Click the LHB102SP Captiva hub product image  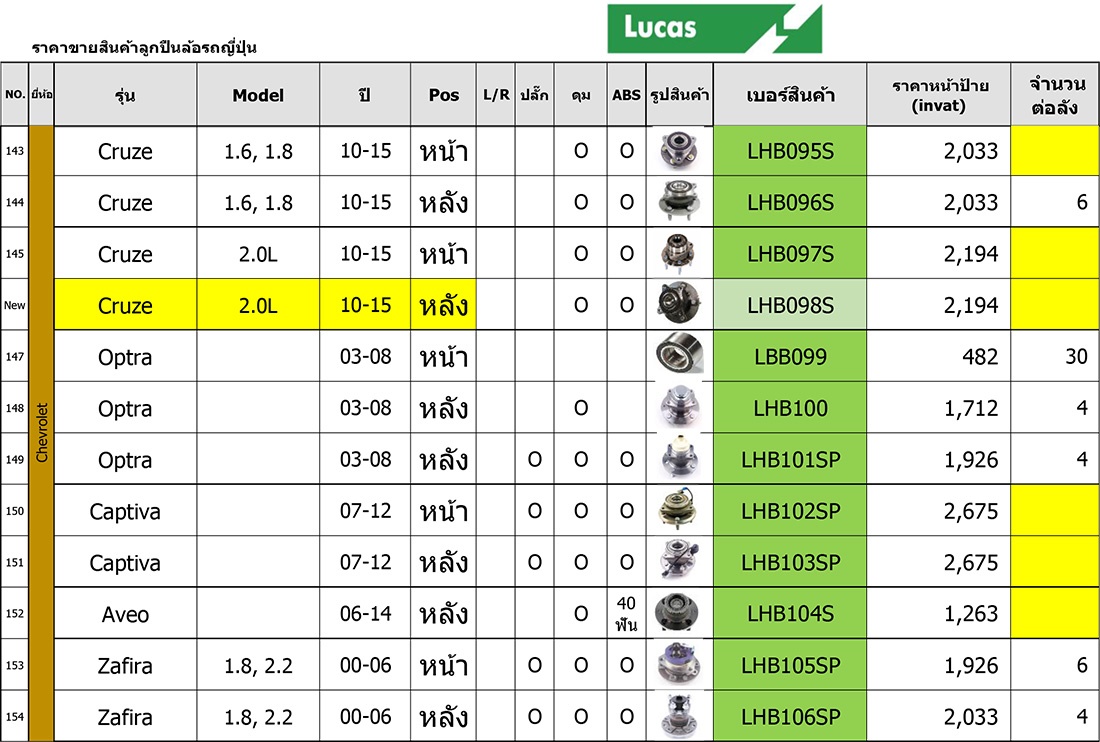pos(679,510)
